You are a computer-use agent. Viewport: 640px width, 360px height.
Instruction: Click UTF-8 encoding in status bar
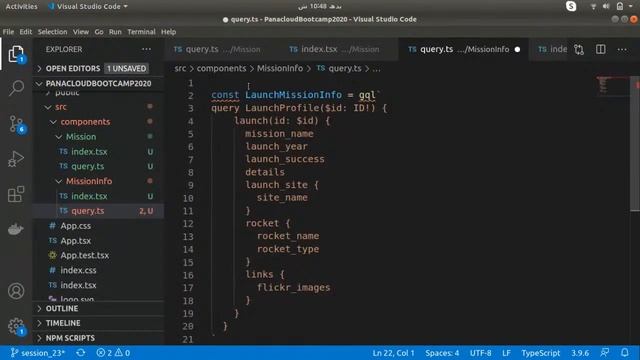pos(480,353)
